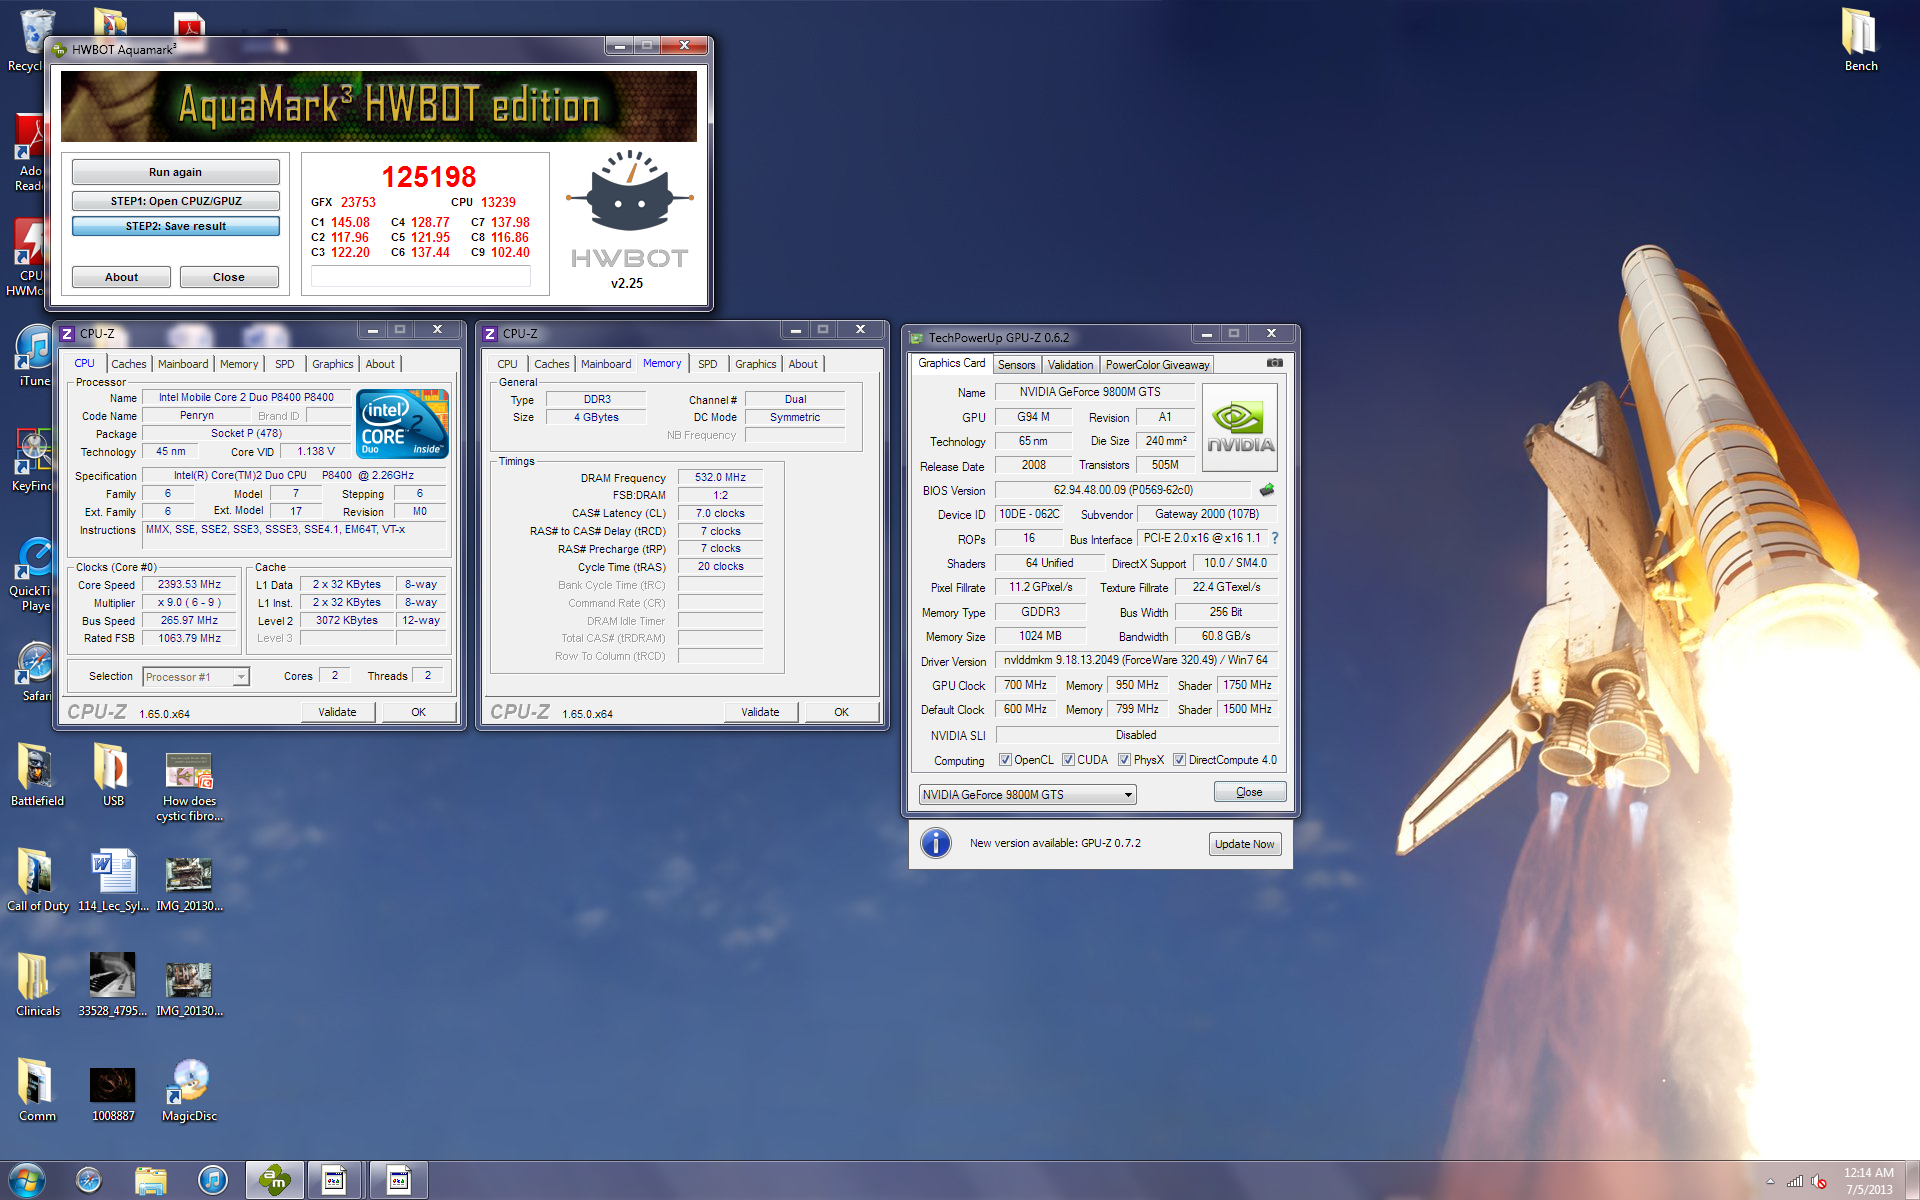Click Close button in Aquamark window
Viewport: 1920px width, 1200px height.
pyautogui.click(x=228, y=277)
